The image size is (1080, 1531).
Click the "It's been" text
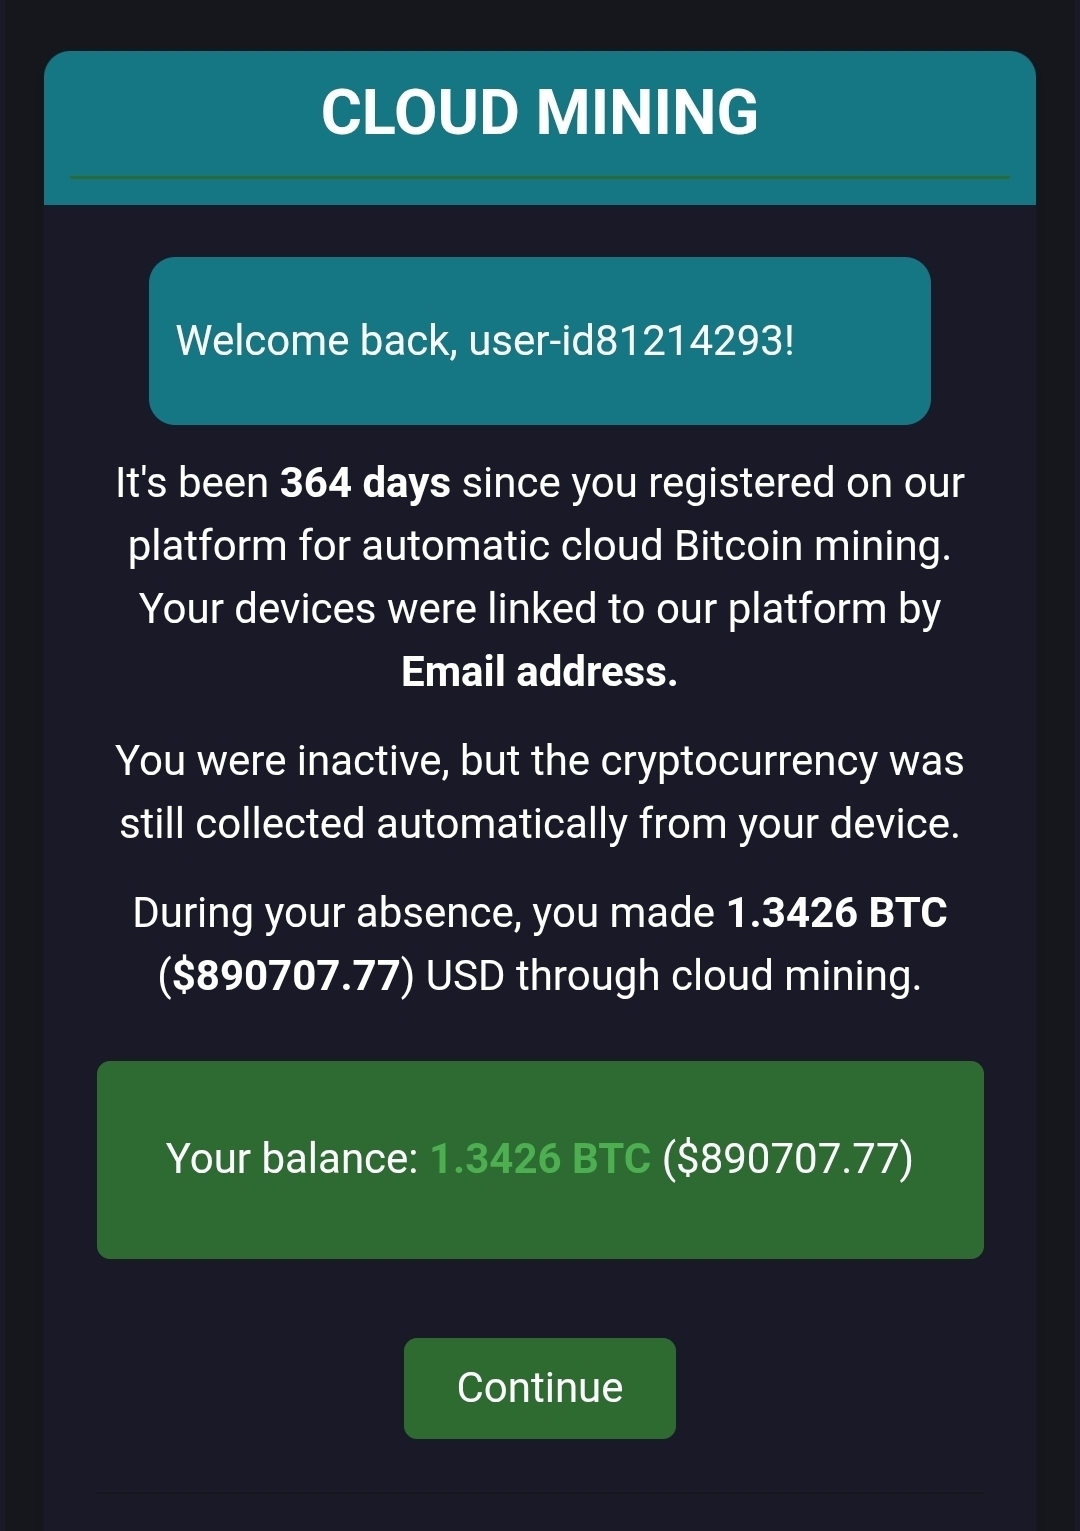(x=191, y=483)
